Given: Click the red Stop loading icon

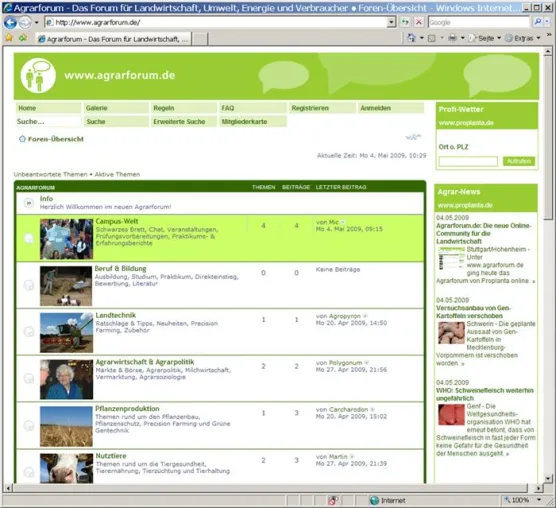Looking at the screenshot, I should click(419, 22).
